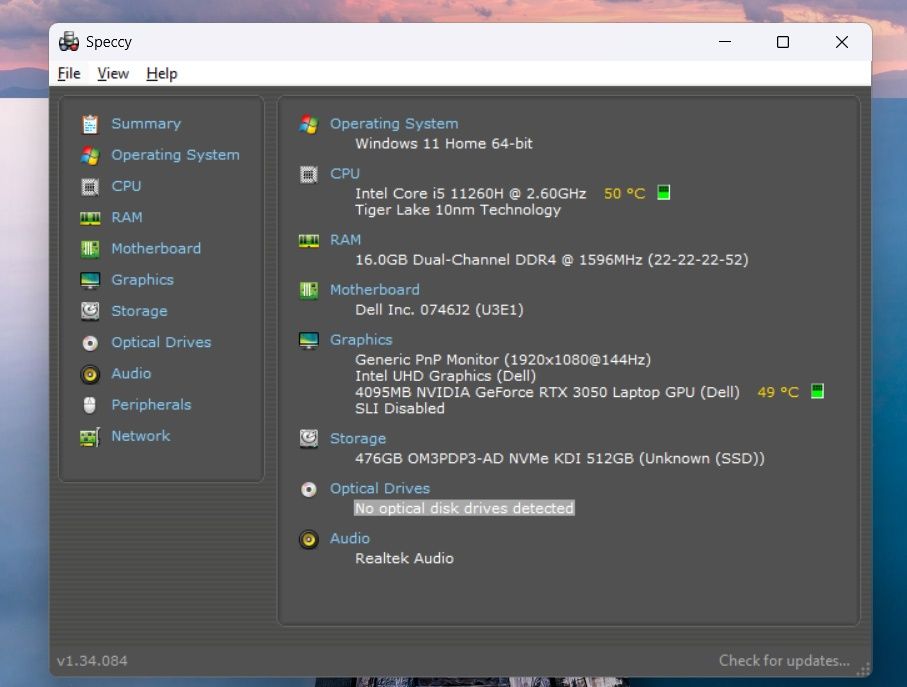907x687 pixels.
Task: Click the Operating System flag icon in the sidebar
Action: 90,155
